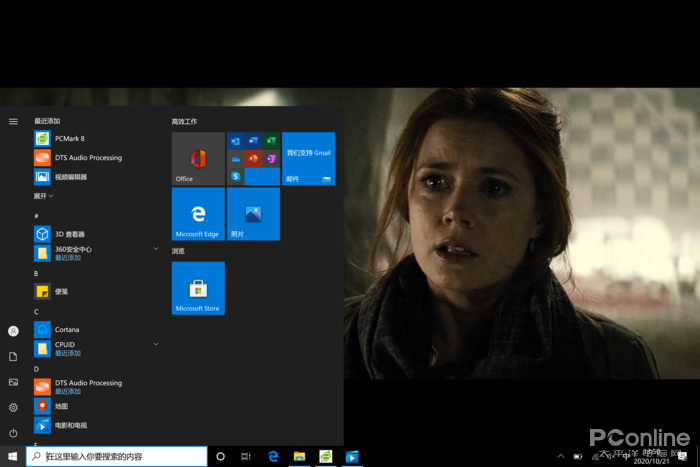Jump to letter C section header
700x467 pixels.
pos(36,312)
